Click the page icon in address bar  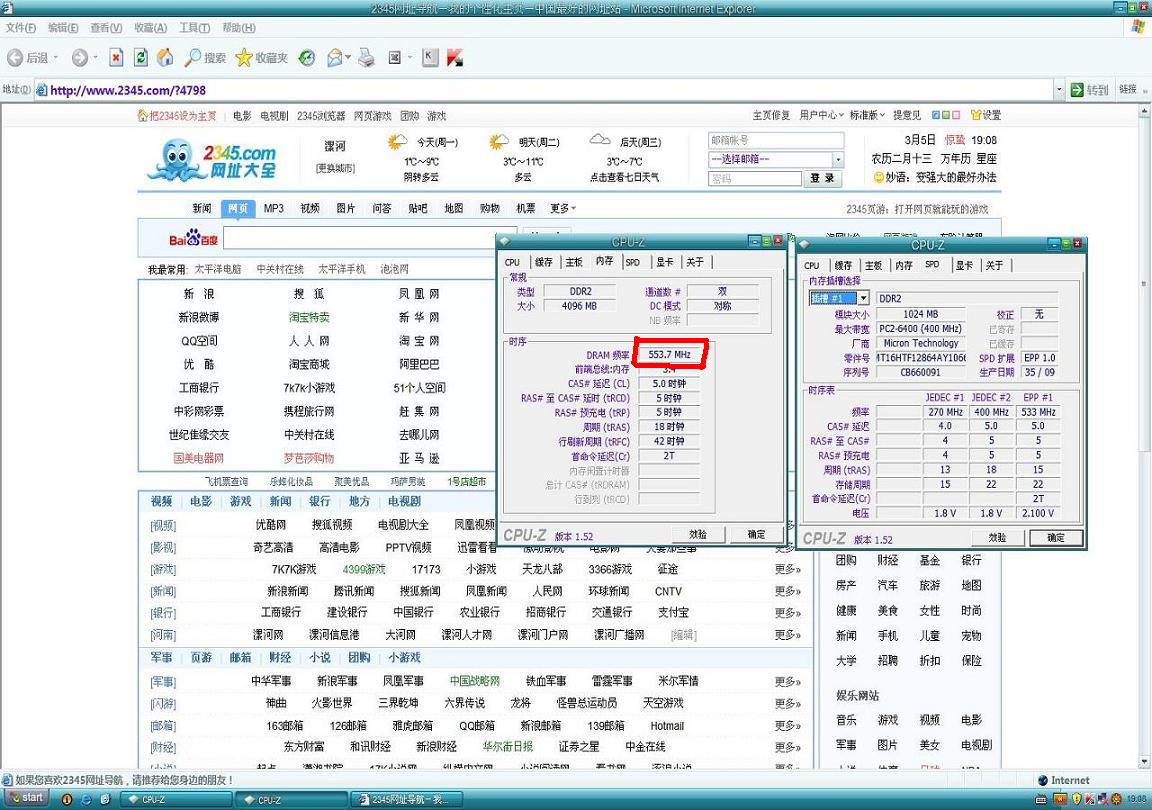pyautogui.click(x=42, y=90)
